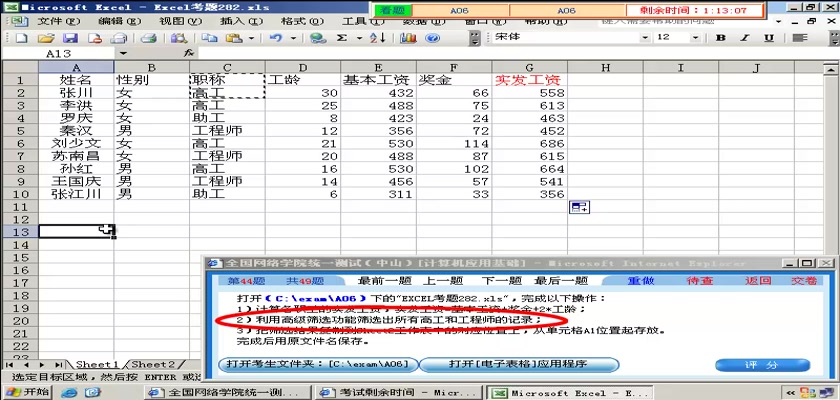Click cell containing 实发工资
The image size is (840, 400).
point(529,80)
